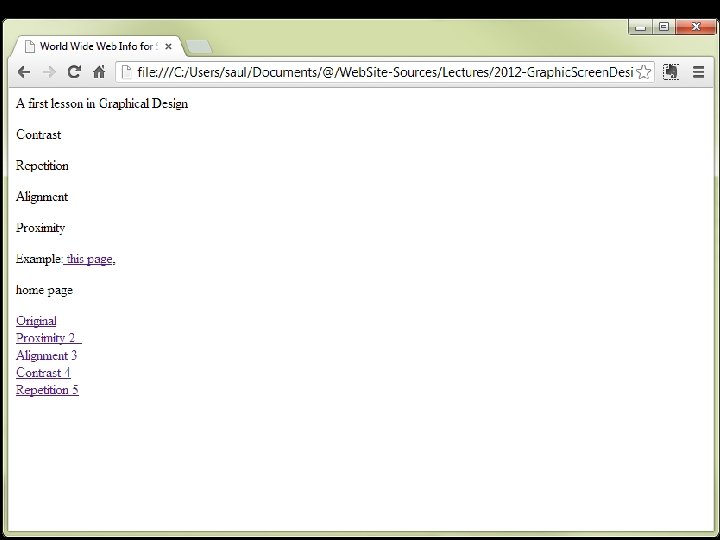Click the 'Example:' label text
The image size is (720, 540).
click(x=39, y=259)
